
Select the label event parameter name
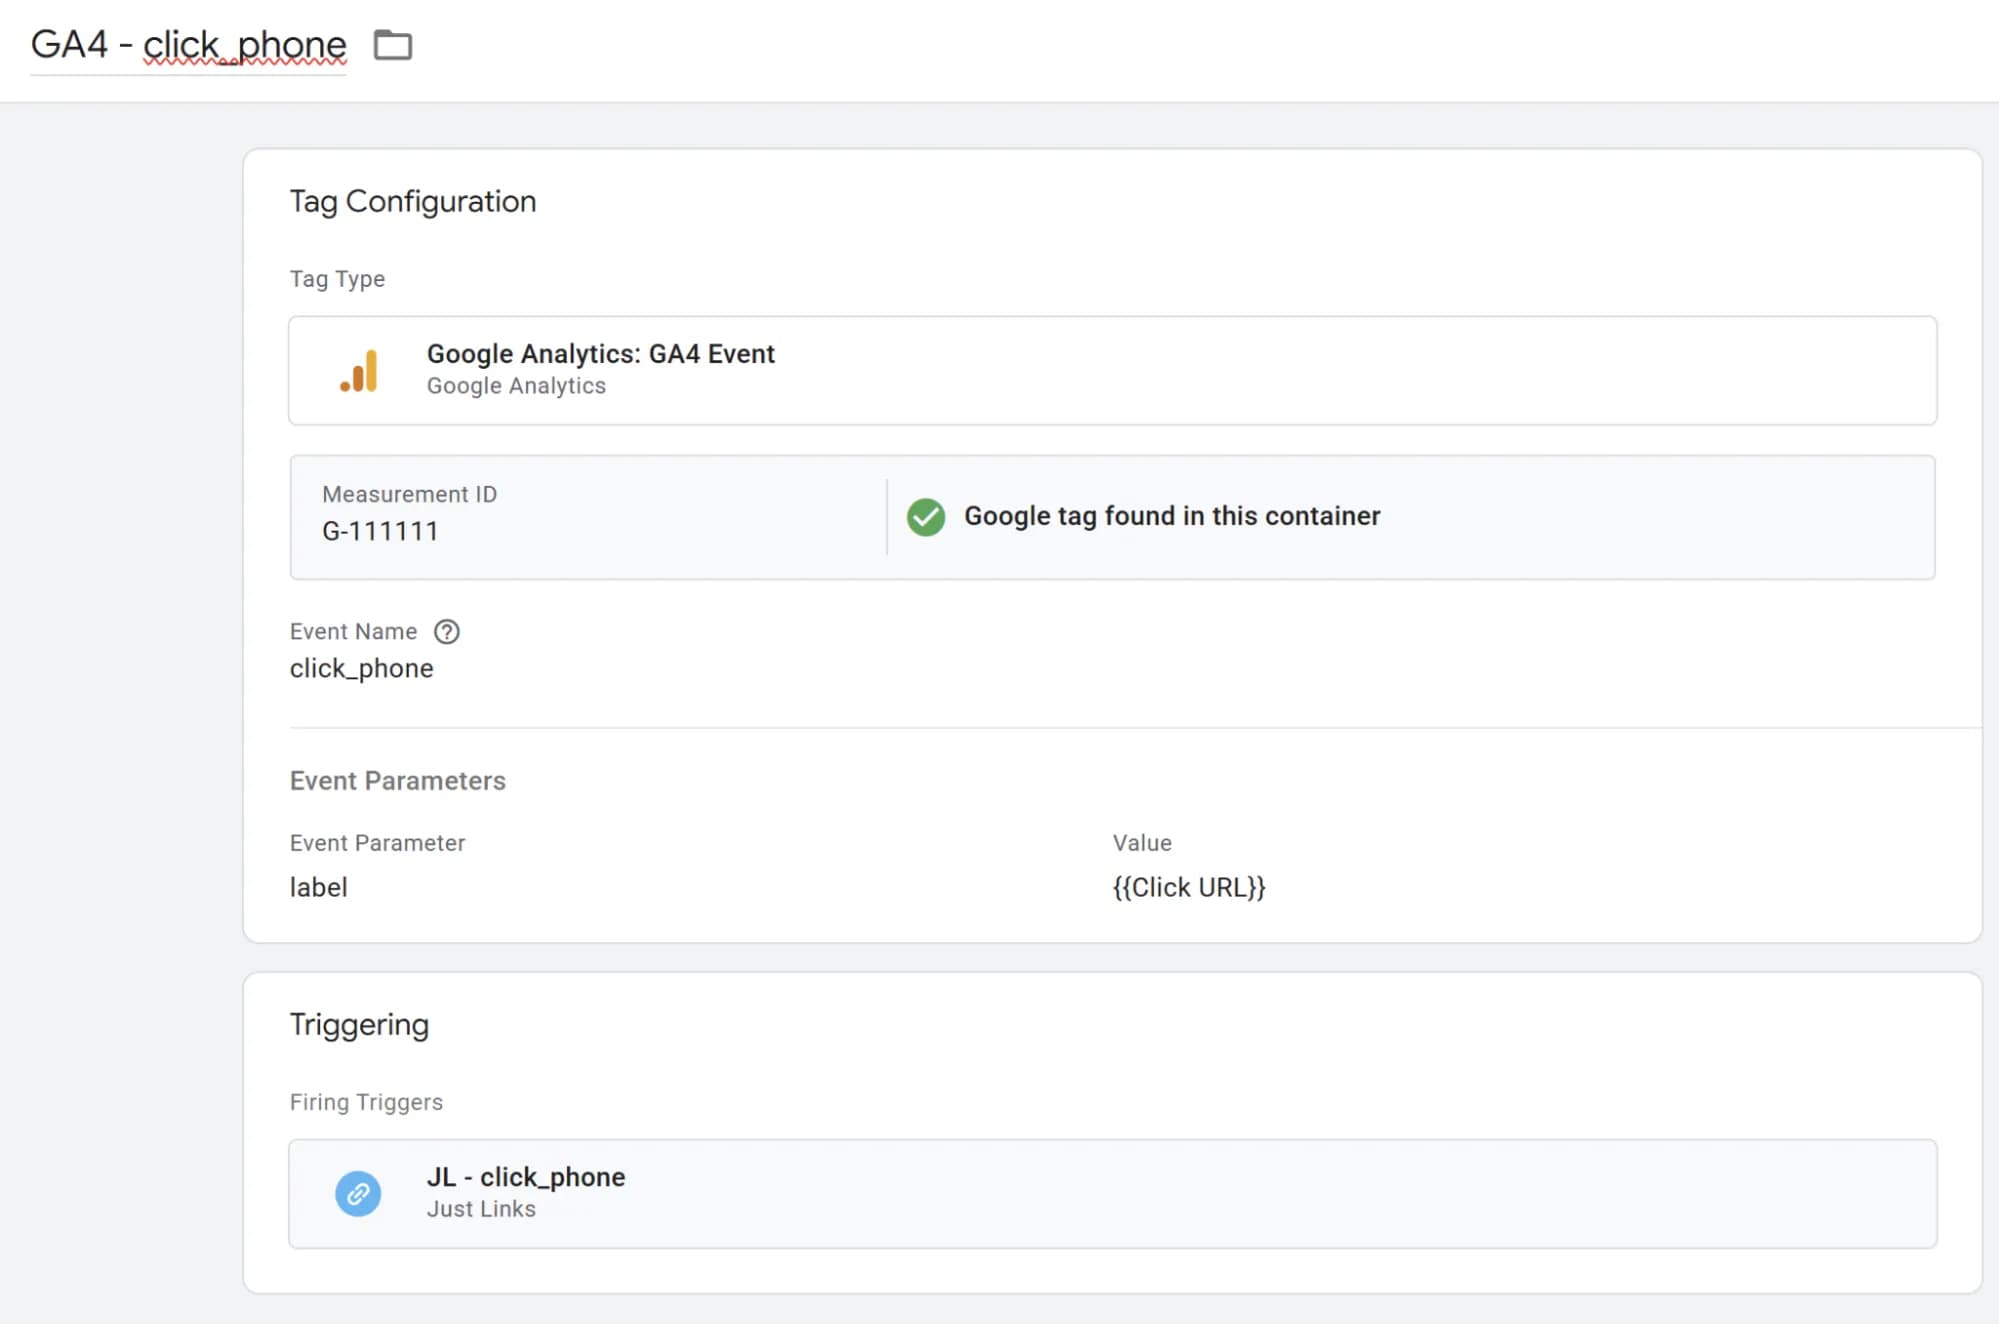318,888
